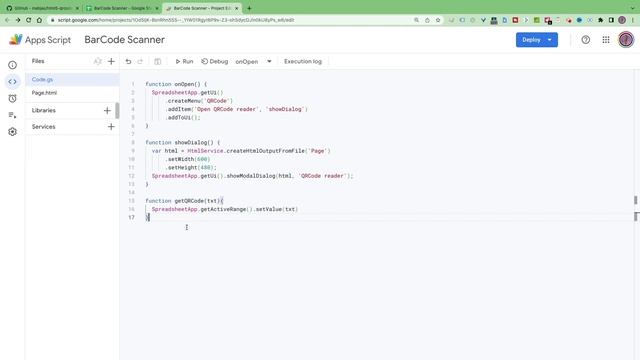
Task: Click the createHtmlOutputFromFile('Page') line
Action: point(241,151)
